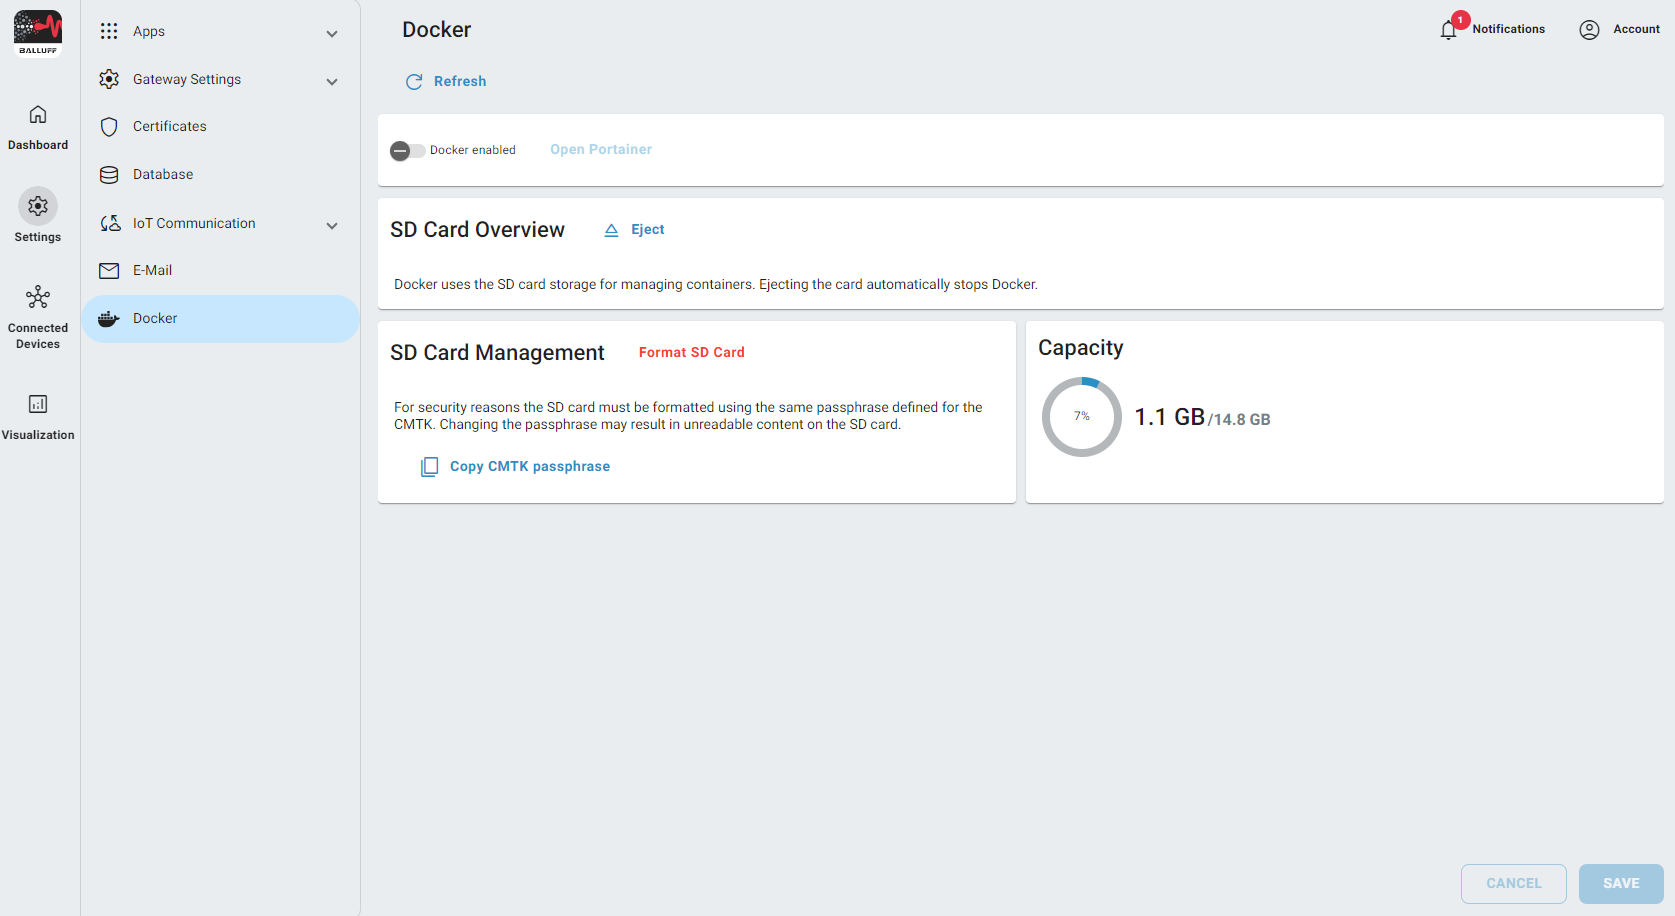Refresh the Docker page
The image size is (1675, 916).
pos(446,82)
